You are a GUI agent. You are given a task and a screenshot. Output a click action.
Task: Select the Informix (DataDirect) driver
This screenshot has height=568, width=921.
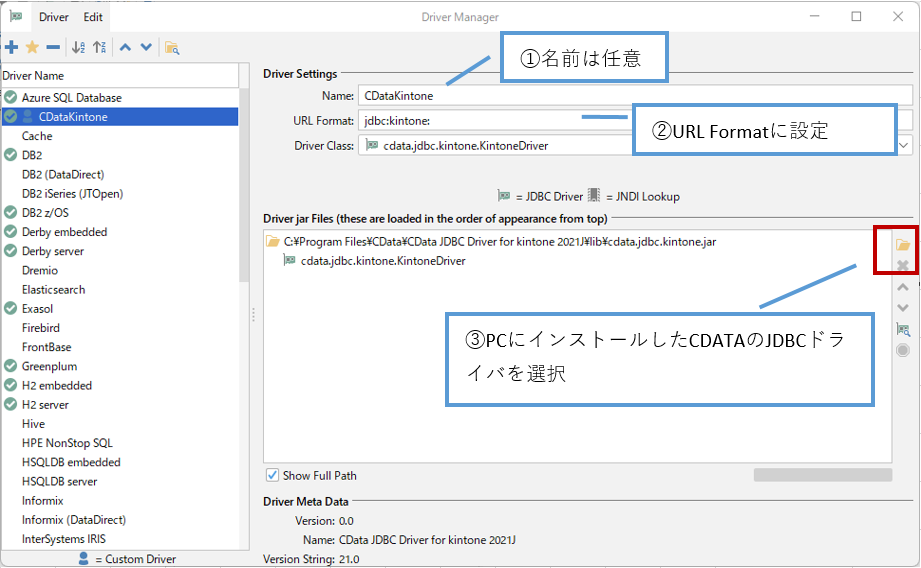point(74,520)
